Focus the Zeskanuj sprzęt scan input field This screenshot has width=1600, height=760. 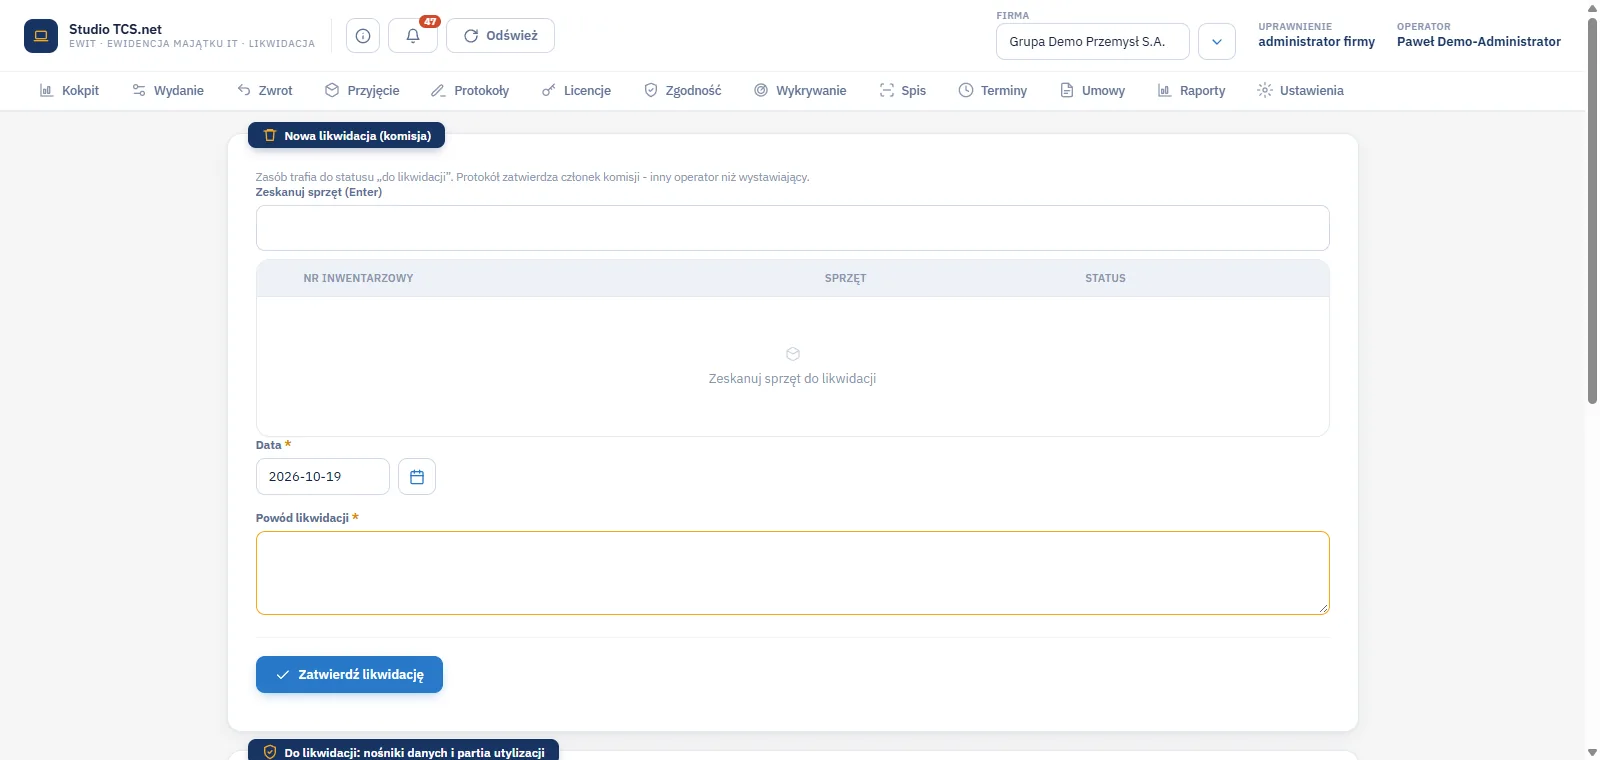793,228
